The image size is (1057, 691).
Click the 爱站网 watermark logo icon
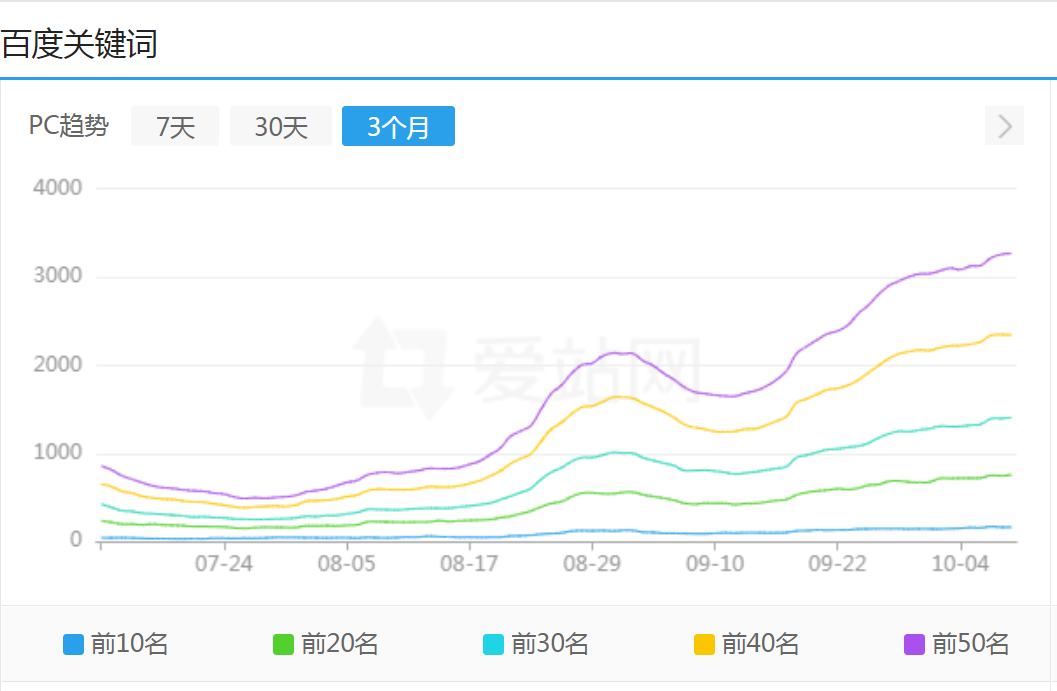coord(402,367)
